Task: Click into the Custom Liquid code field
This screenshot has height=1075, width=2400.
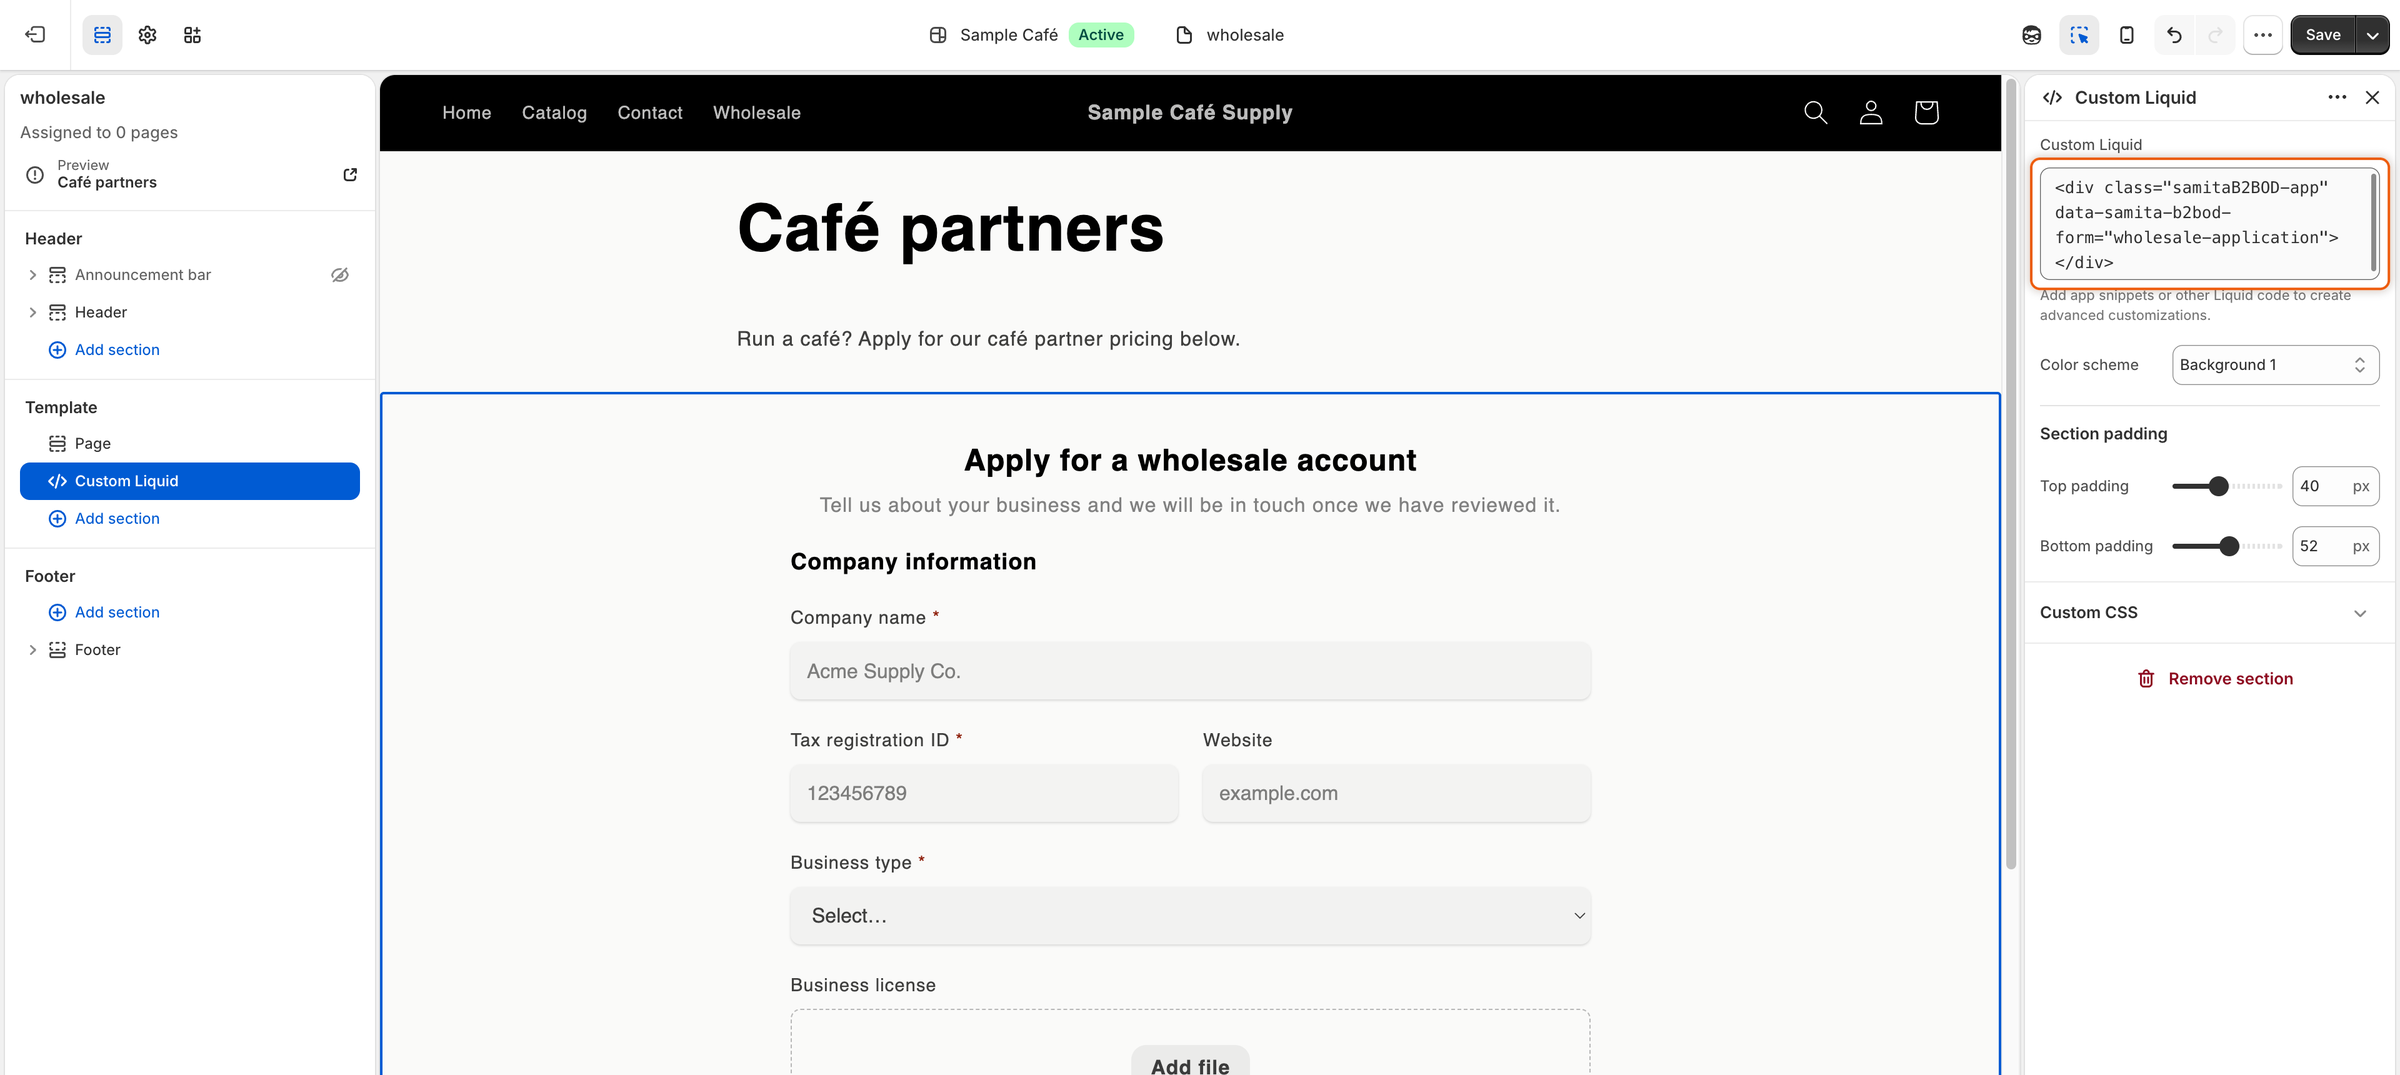Action: point(2208,224)
